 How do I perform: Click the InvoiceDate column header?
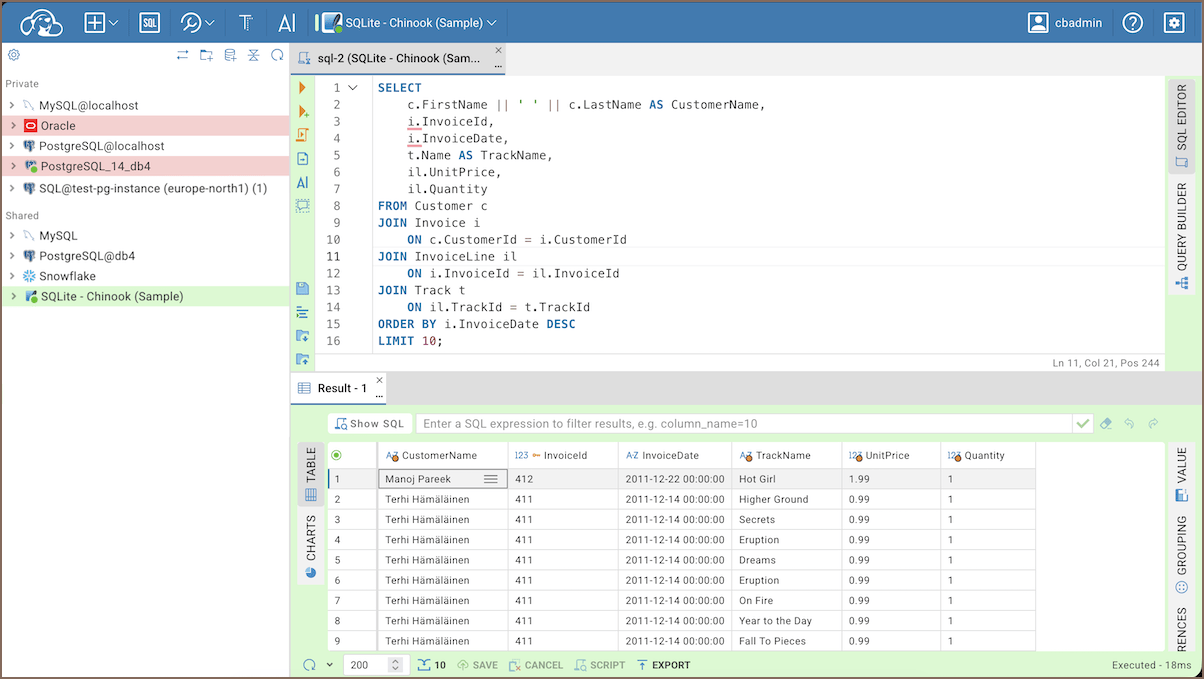coord(675,455)
